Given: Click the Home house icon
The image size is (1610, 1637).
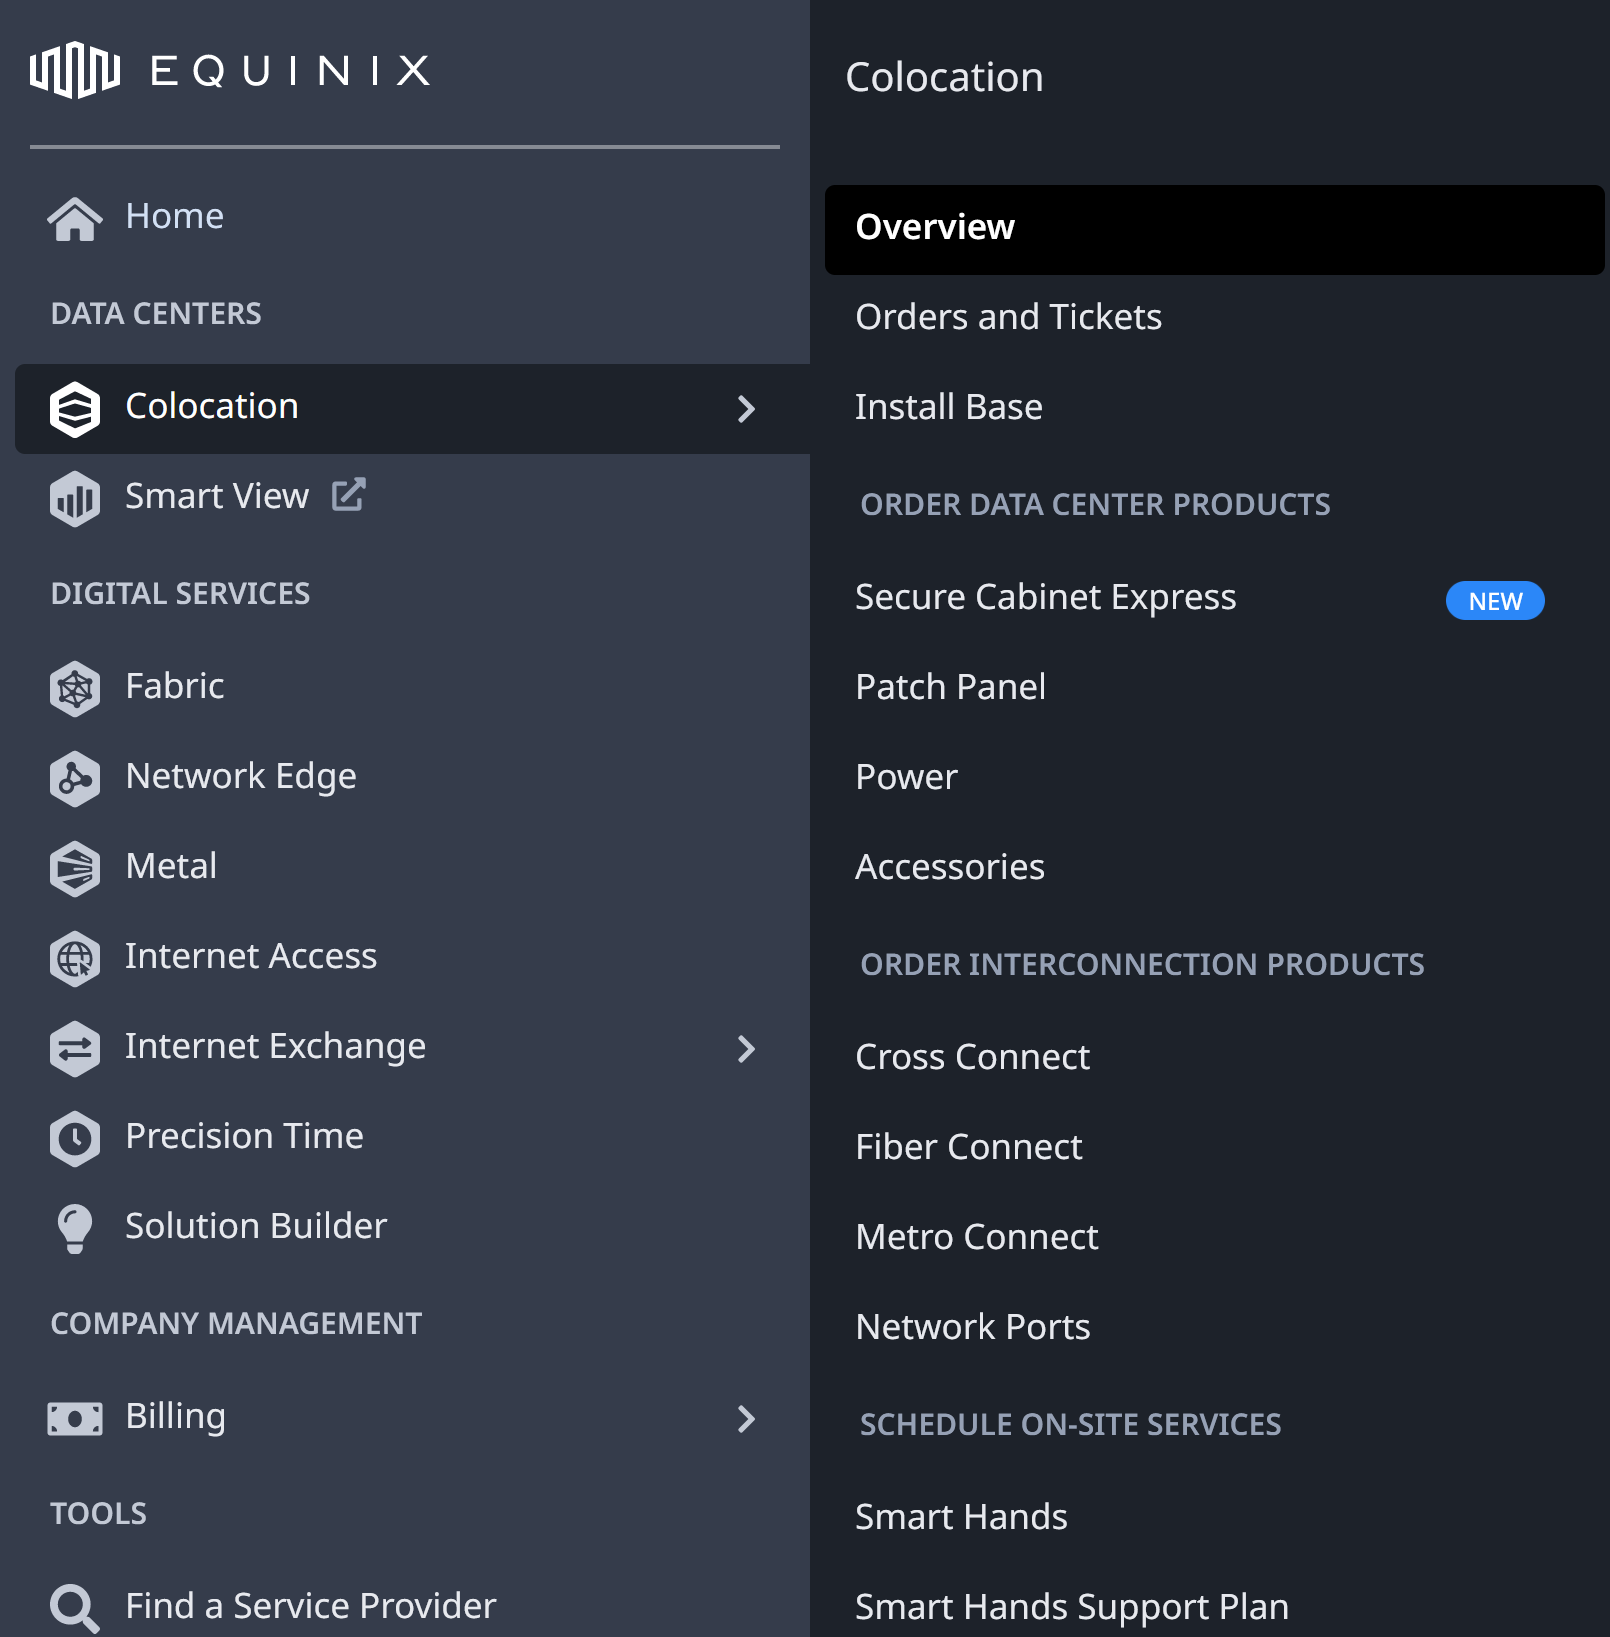Looking at the screenshot, I should tap(75, 218).
